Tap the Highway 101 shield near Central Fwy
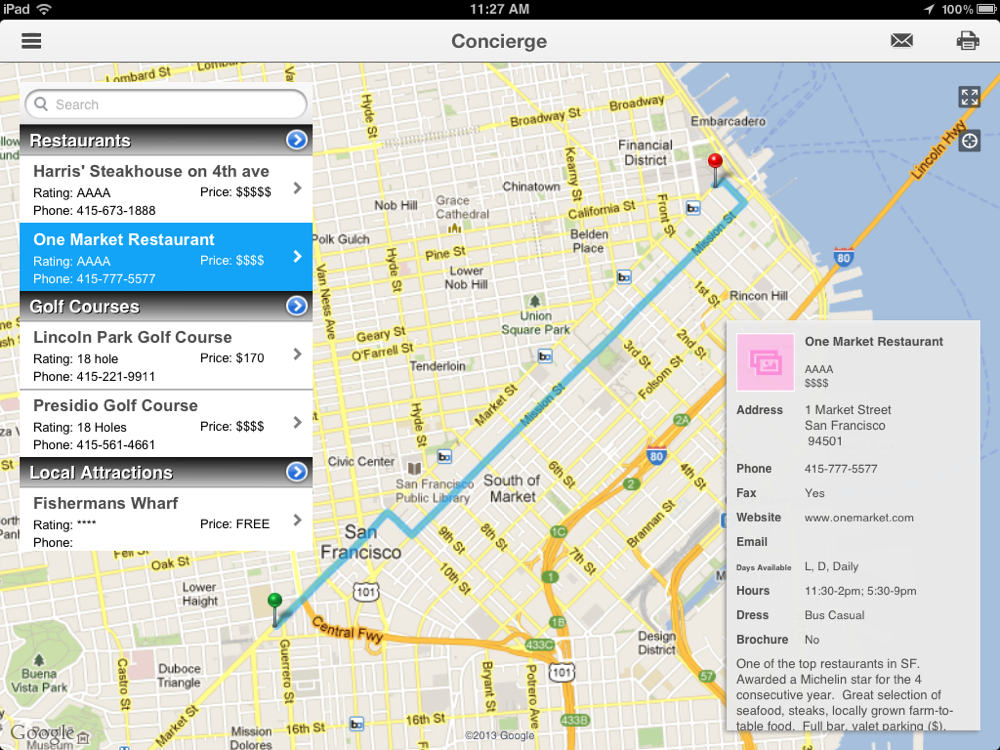Image resolution: width=1000 pixels, height=750 pixels. pos(366,592)
